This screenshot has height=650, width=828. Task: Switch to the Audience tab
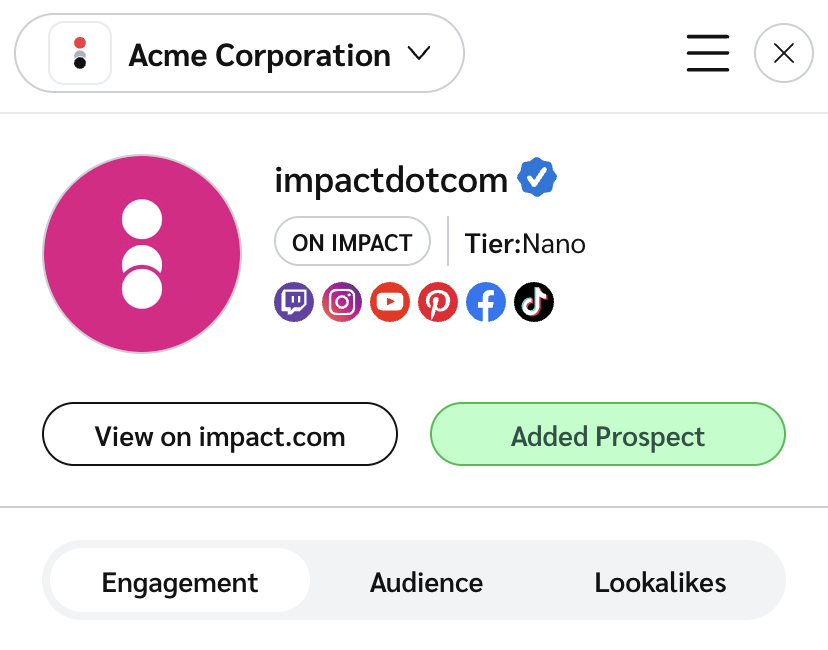coord(426,583)
